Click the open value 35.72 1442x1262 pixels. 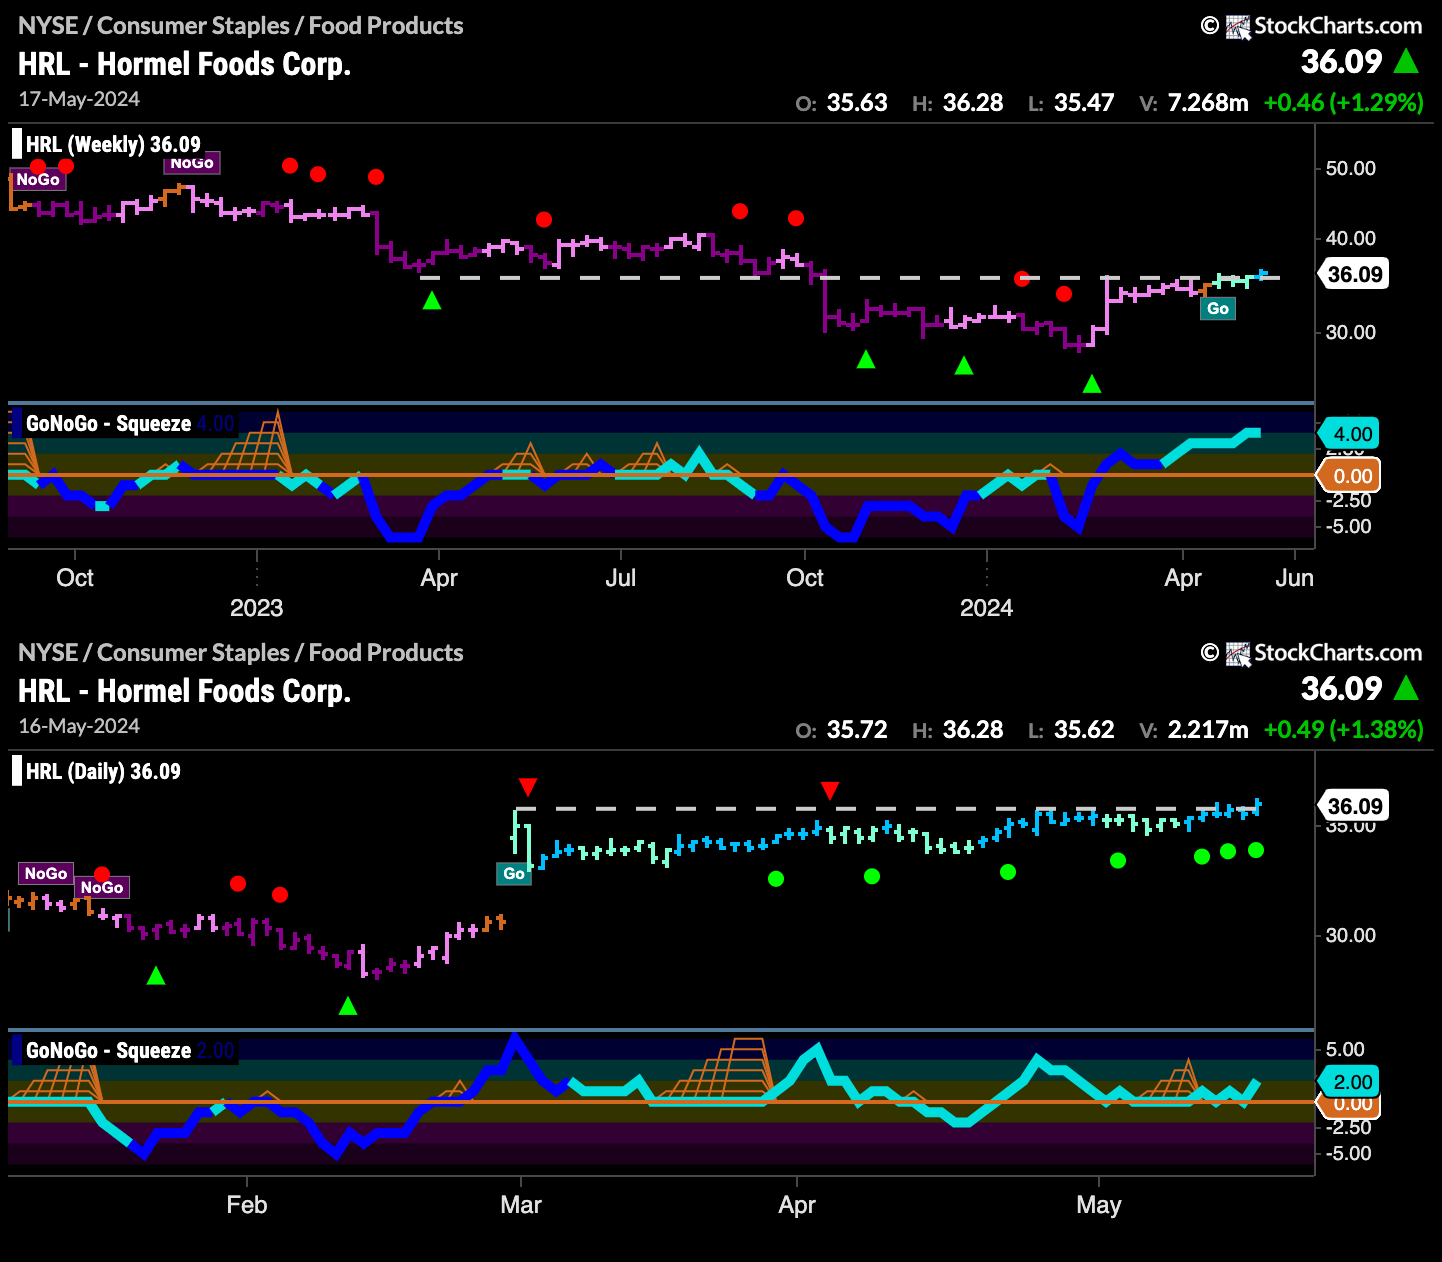[857, 730]
